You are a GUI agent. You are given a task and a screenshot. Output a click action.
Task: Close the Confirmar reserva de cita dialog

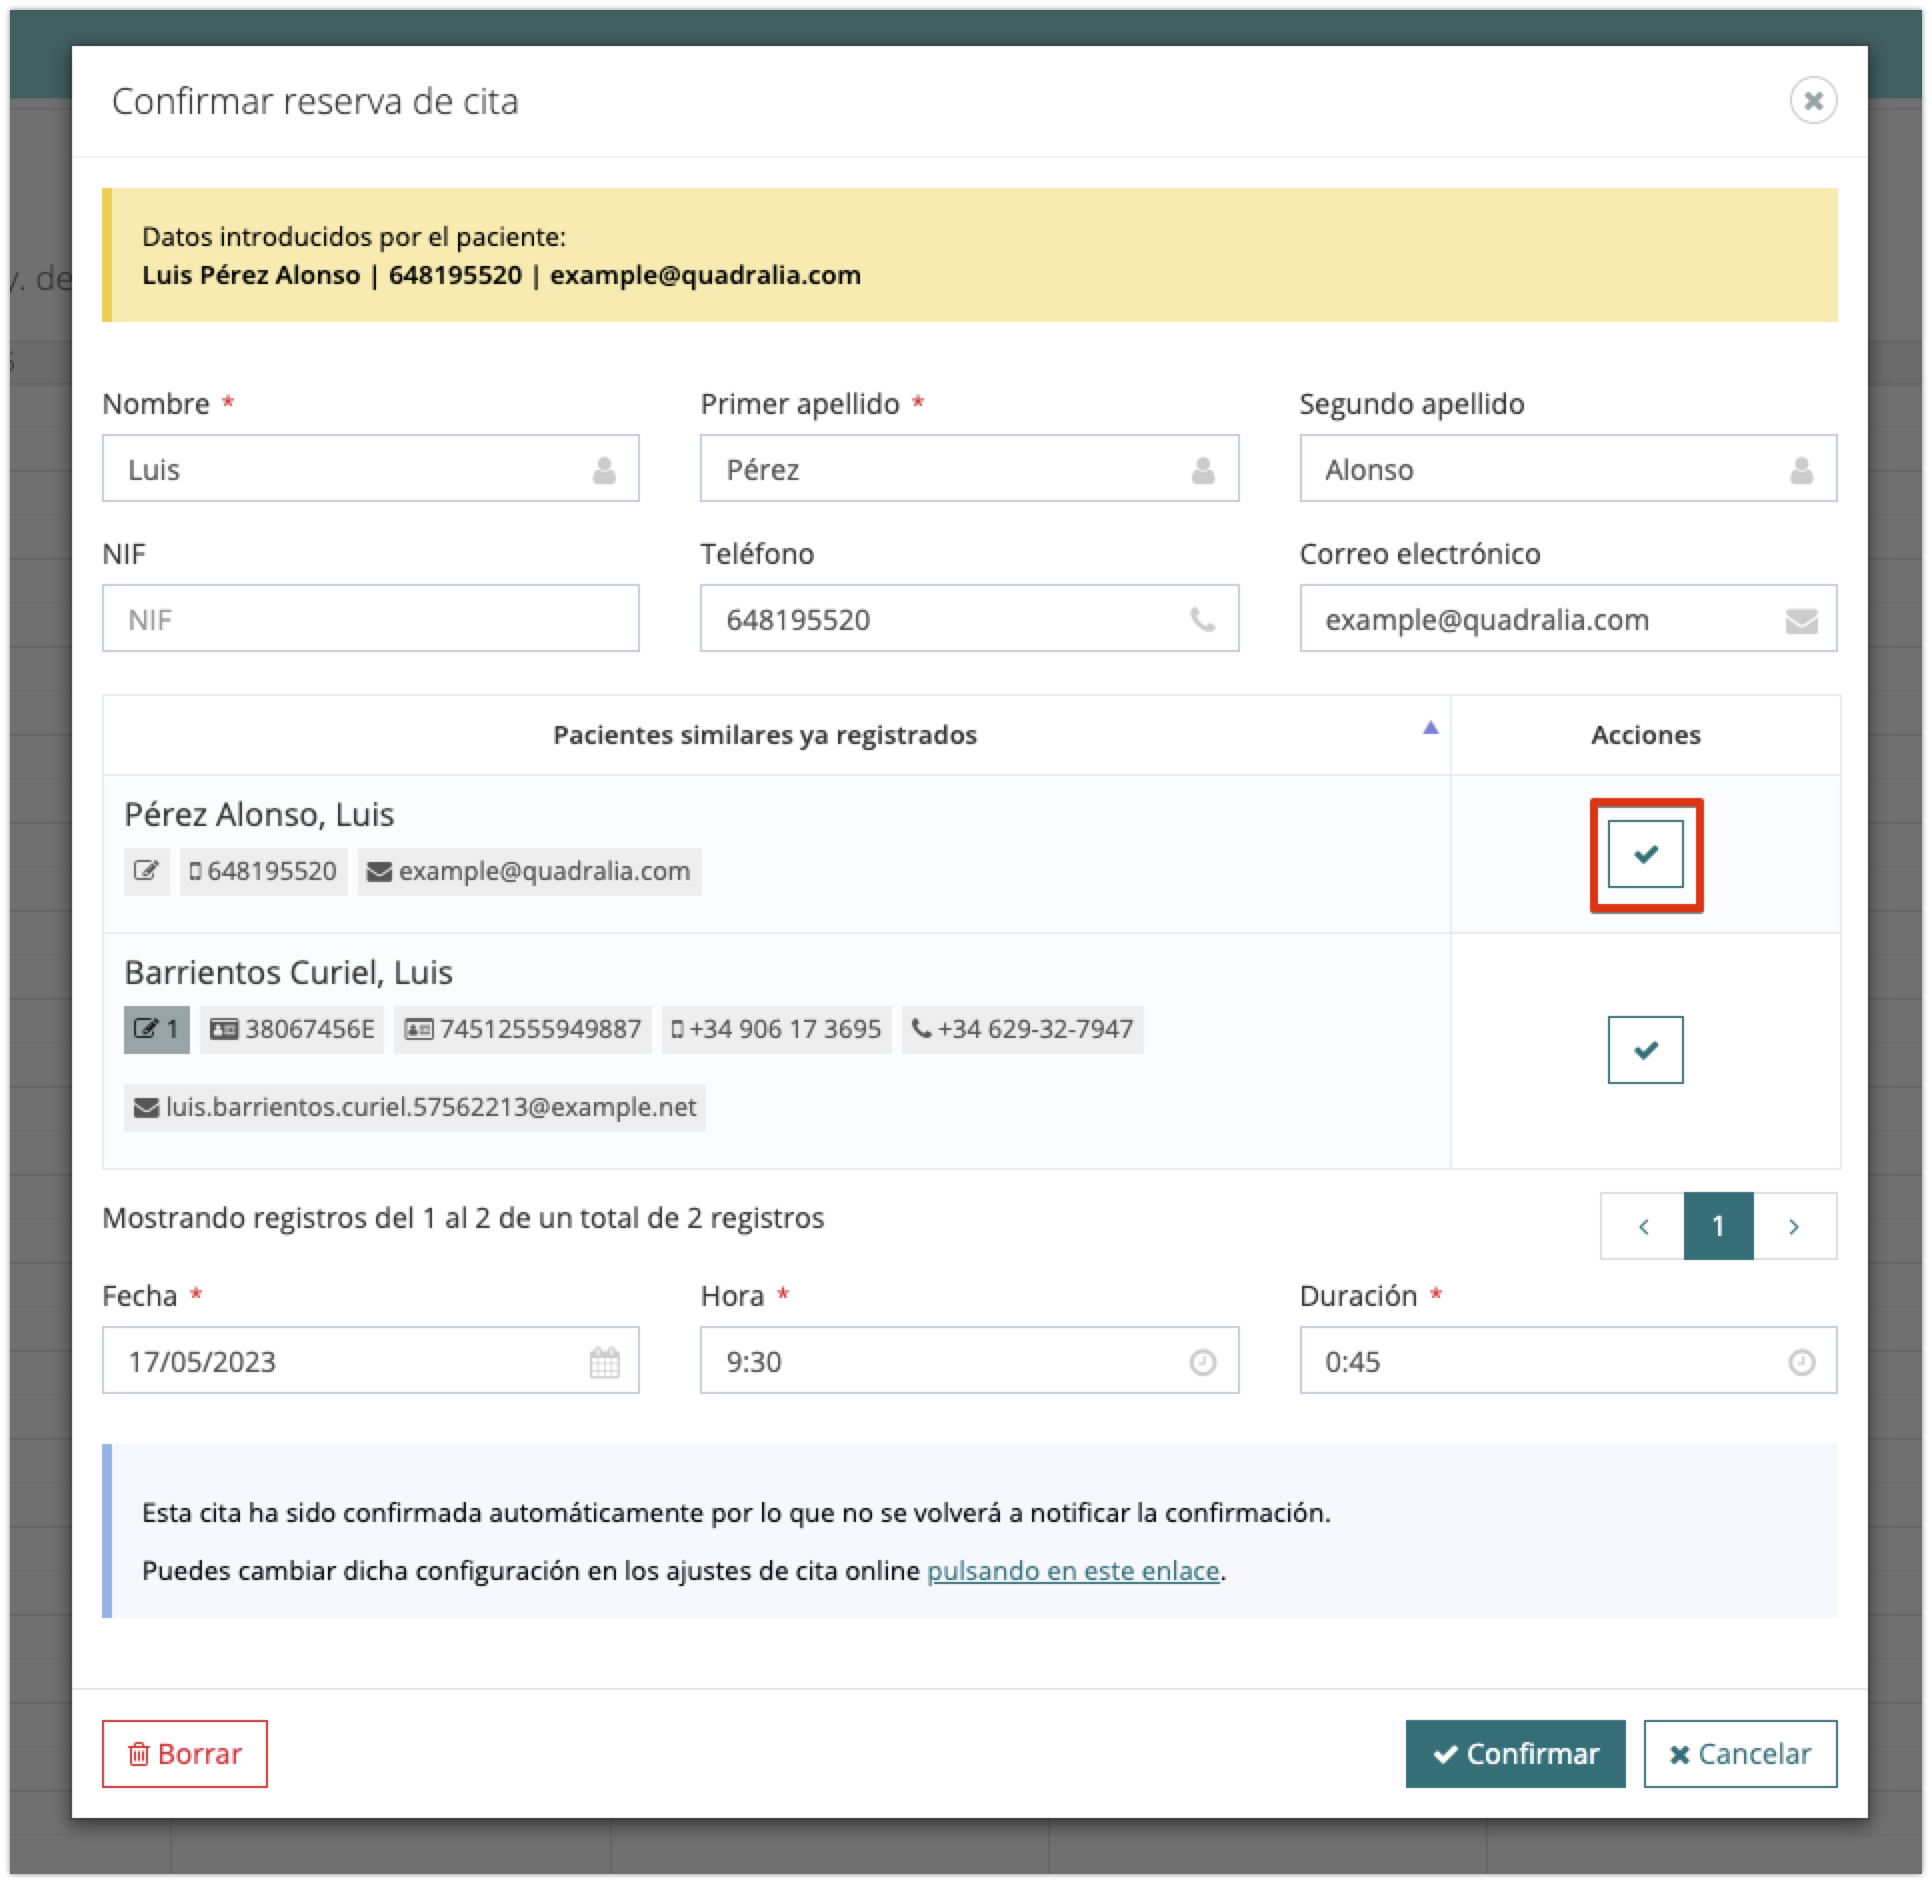[1812, 101]
